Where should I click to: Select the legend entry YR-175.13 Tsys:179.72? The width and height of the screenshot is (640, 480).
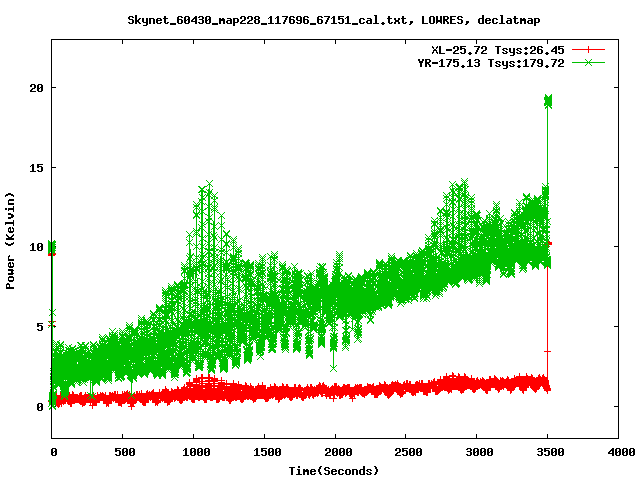pos(491,63)
